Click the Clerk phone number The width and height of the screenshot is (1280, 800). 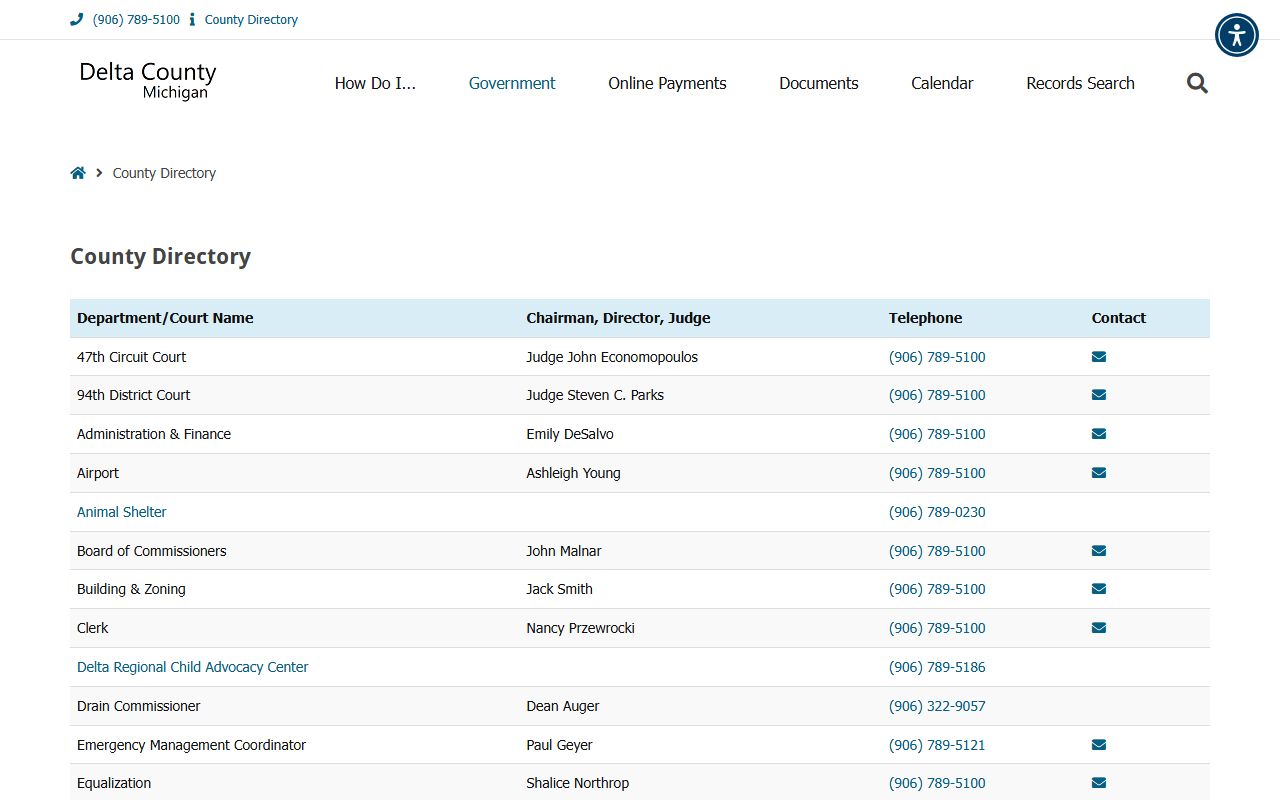(937, 628)
